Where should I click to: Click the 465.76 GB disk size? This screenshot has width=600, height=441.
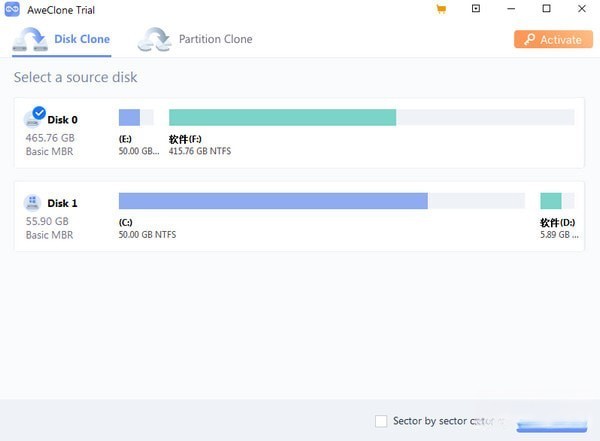[x=50, y=138]
